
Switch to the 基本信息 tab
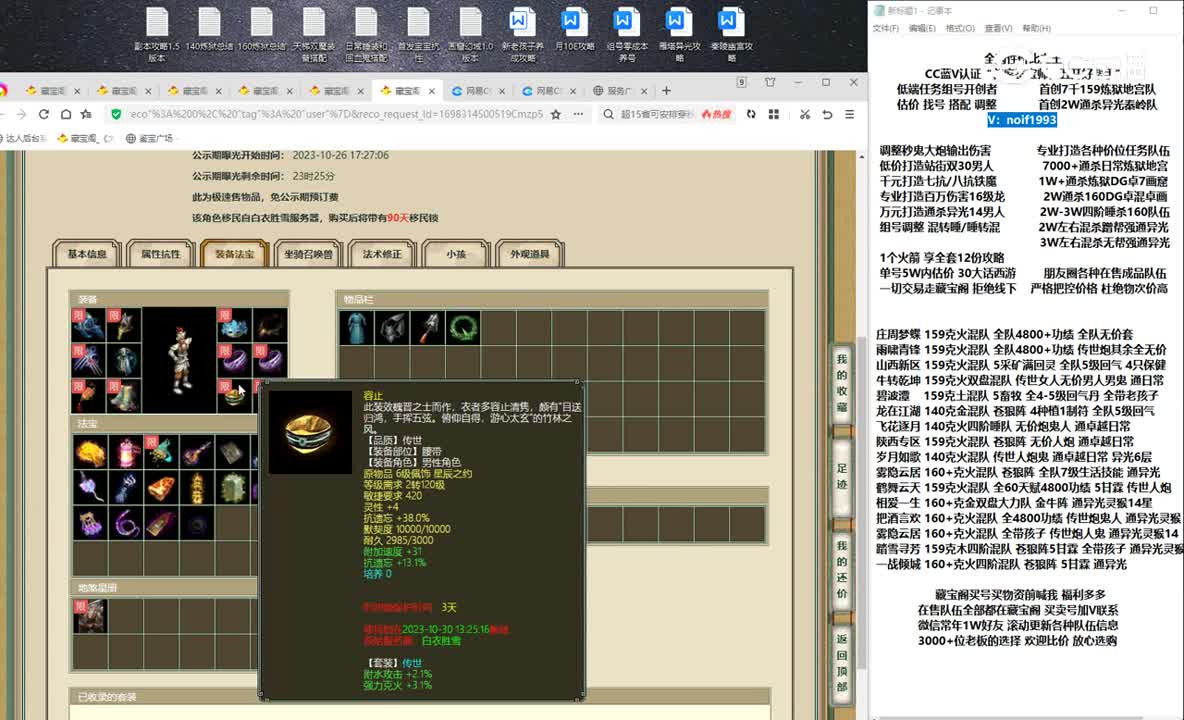click(87, 254)
